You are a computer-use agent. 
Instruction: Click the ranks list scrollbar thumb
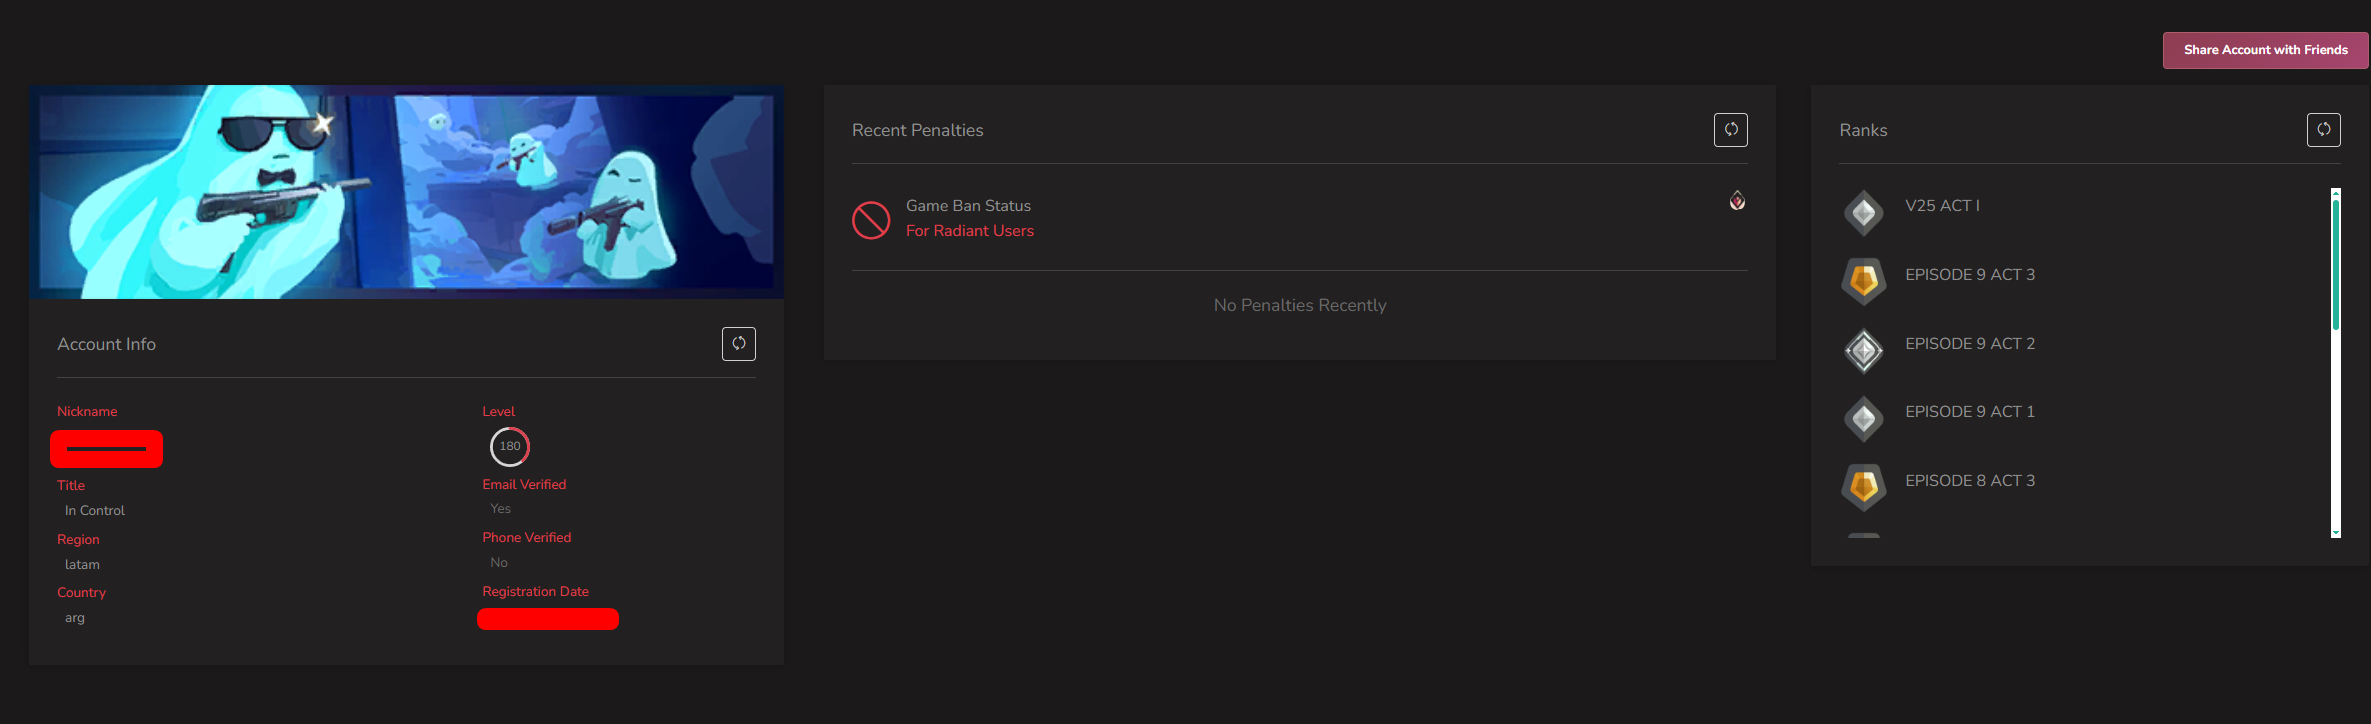coord(2336,265)
